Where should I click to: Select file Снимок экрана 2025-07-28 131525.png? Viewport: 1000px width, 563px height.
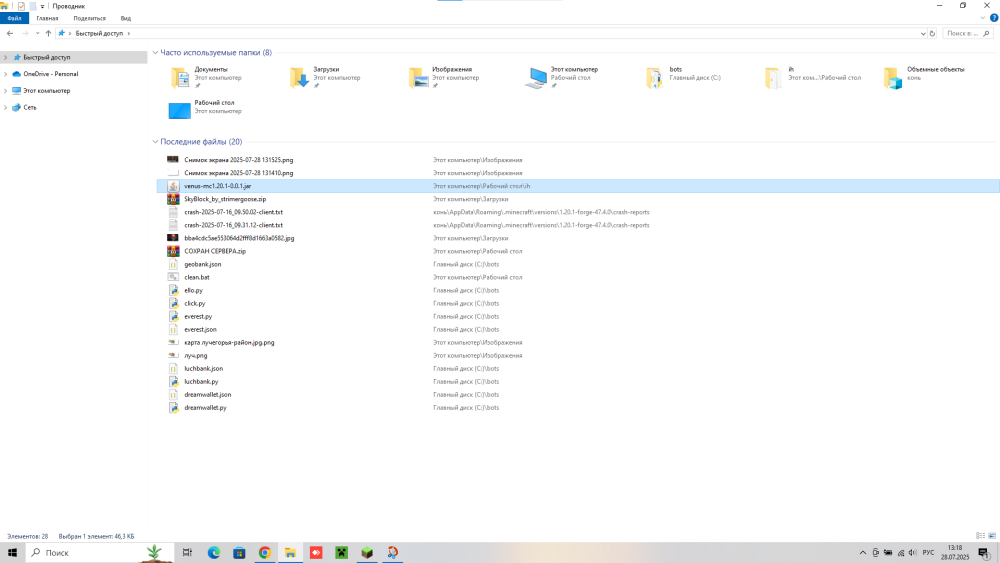(x=239, y=160)
